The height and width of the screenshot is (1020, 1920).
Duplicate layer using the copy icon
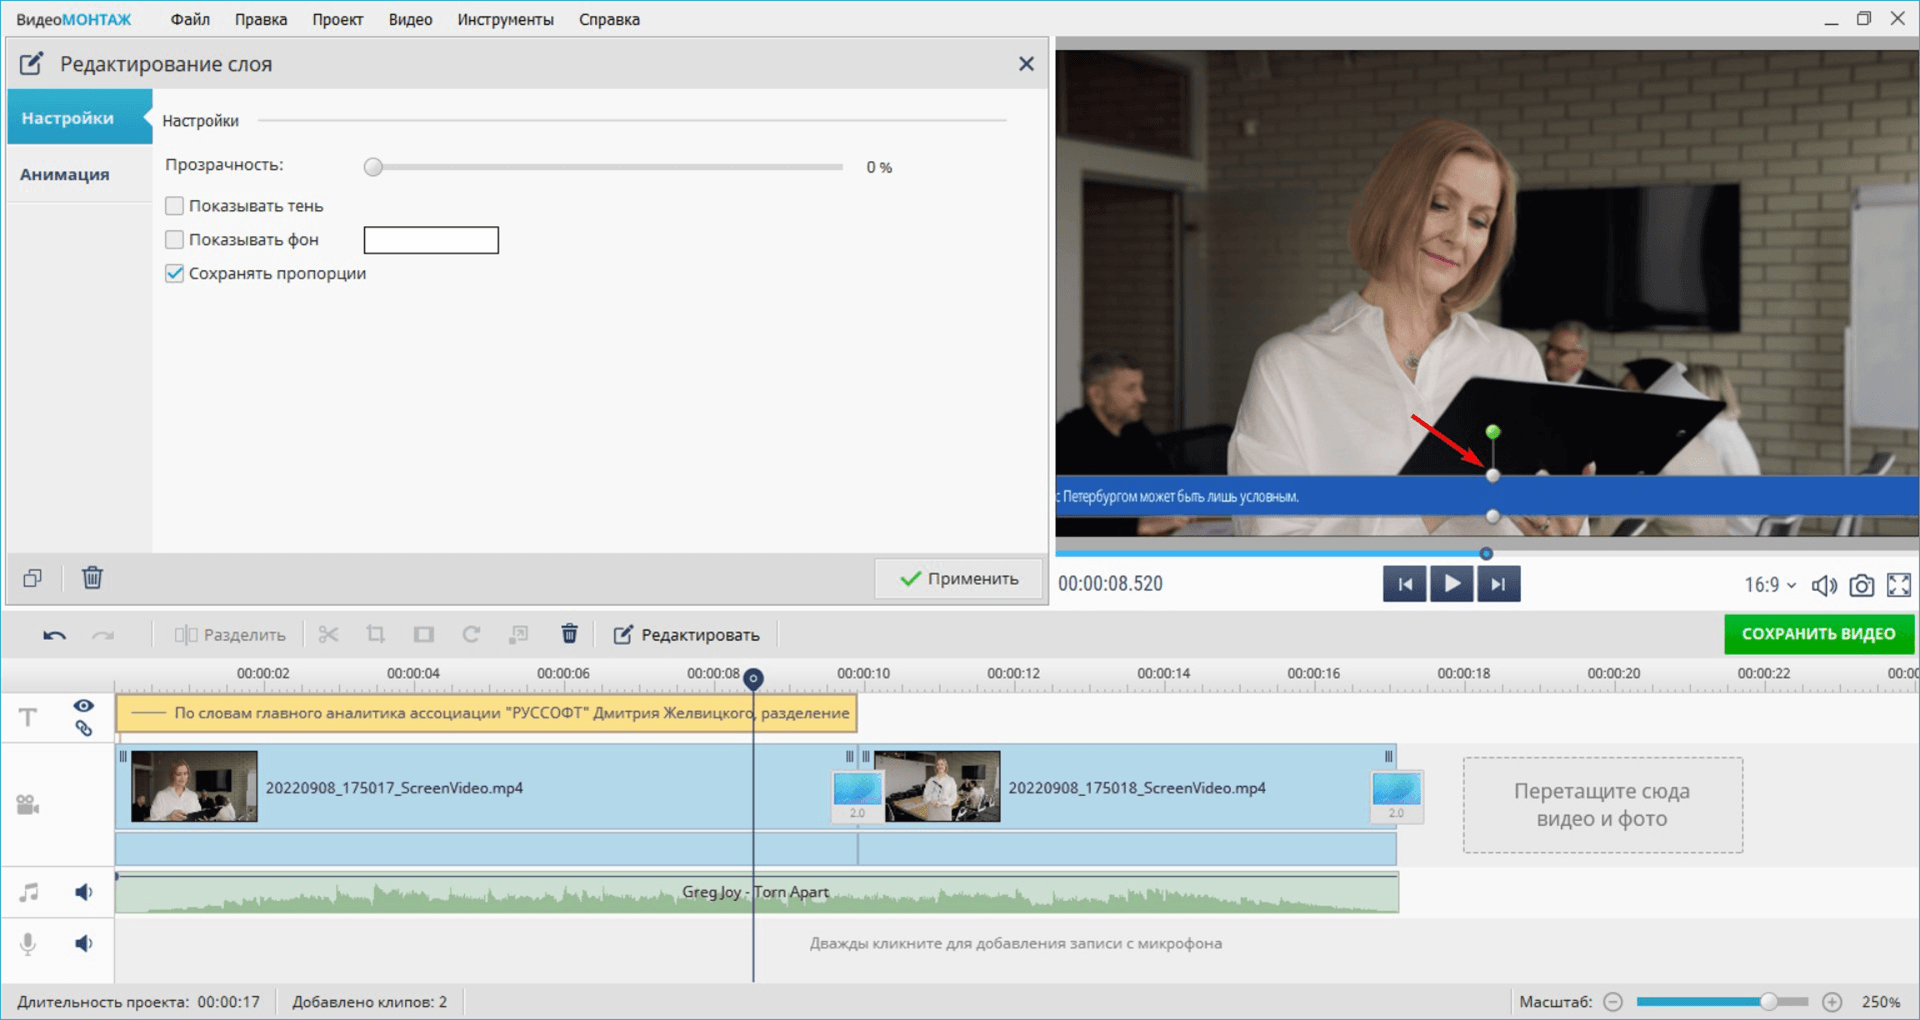click(x=33, y=578)
